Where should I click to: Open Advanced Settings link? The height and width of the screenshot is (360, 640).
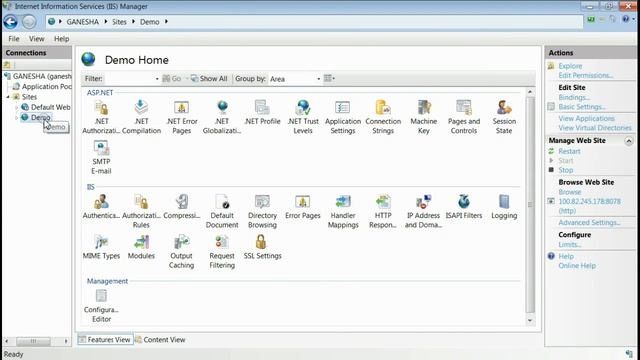[x=589, y=223]
